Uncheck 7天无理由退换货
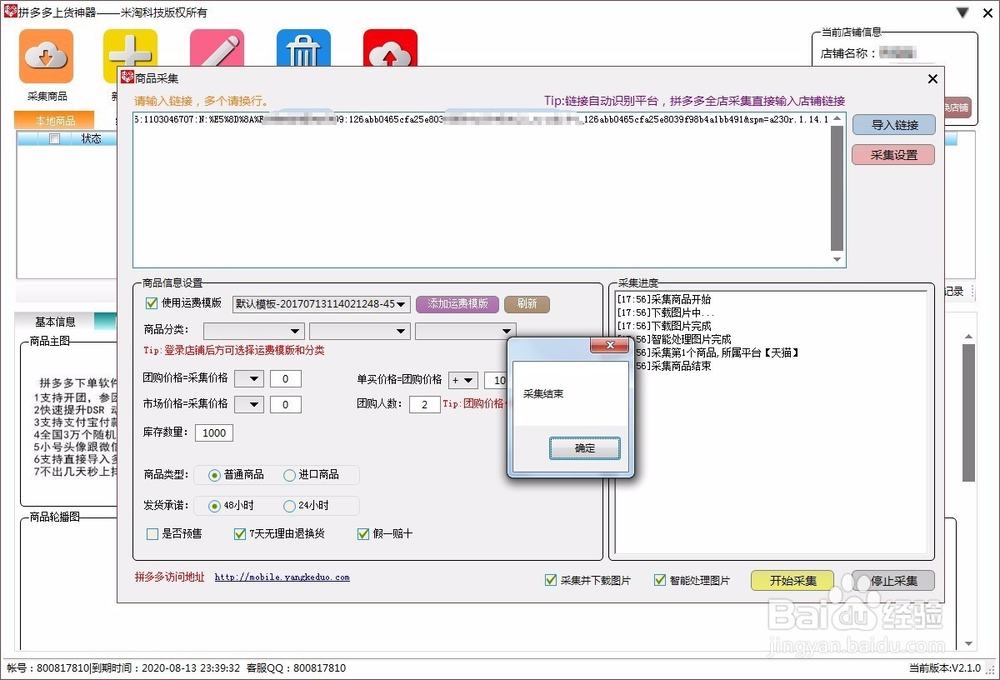This screenshot has width=1000, height=680. (x=240, y=534)
